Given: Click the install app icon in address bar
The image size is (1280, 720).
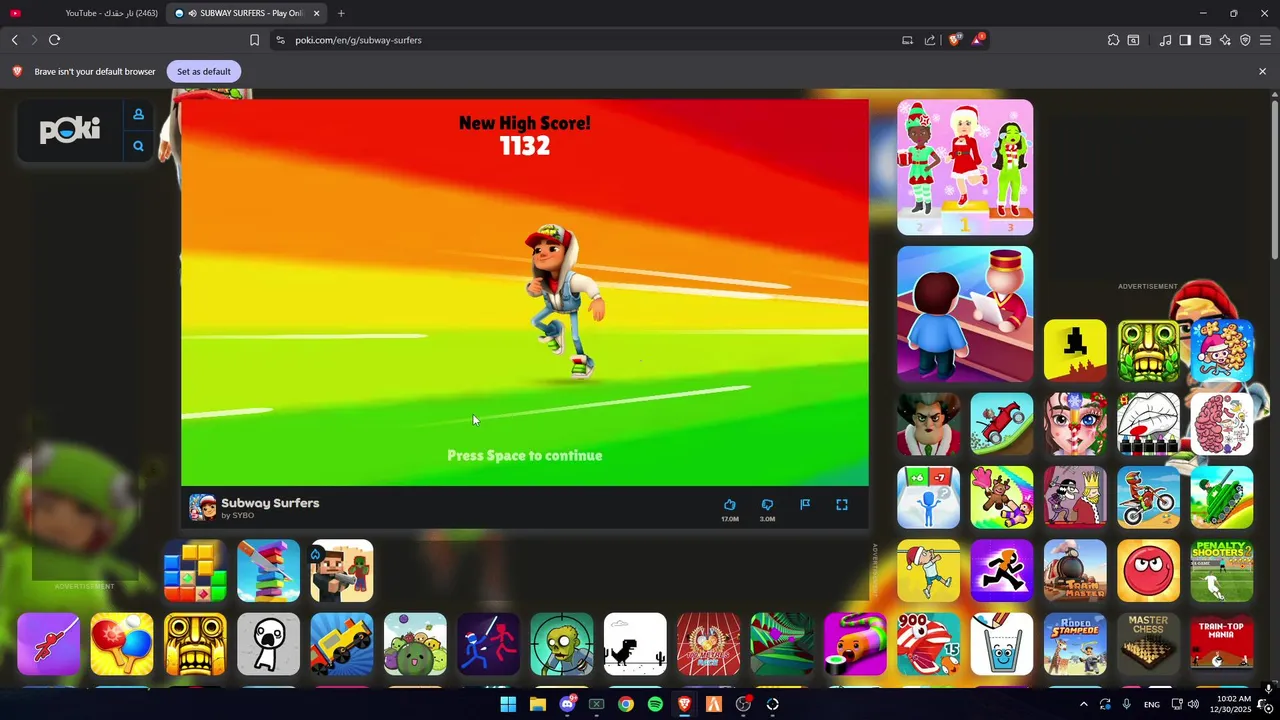Looking at the screenshot, I should click(x=907, y=40).
